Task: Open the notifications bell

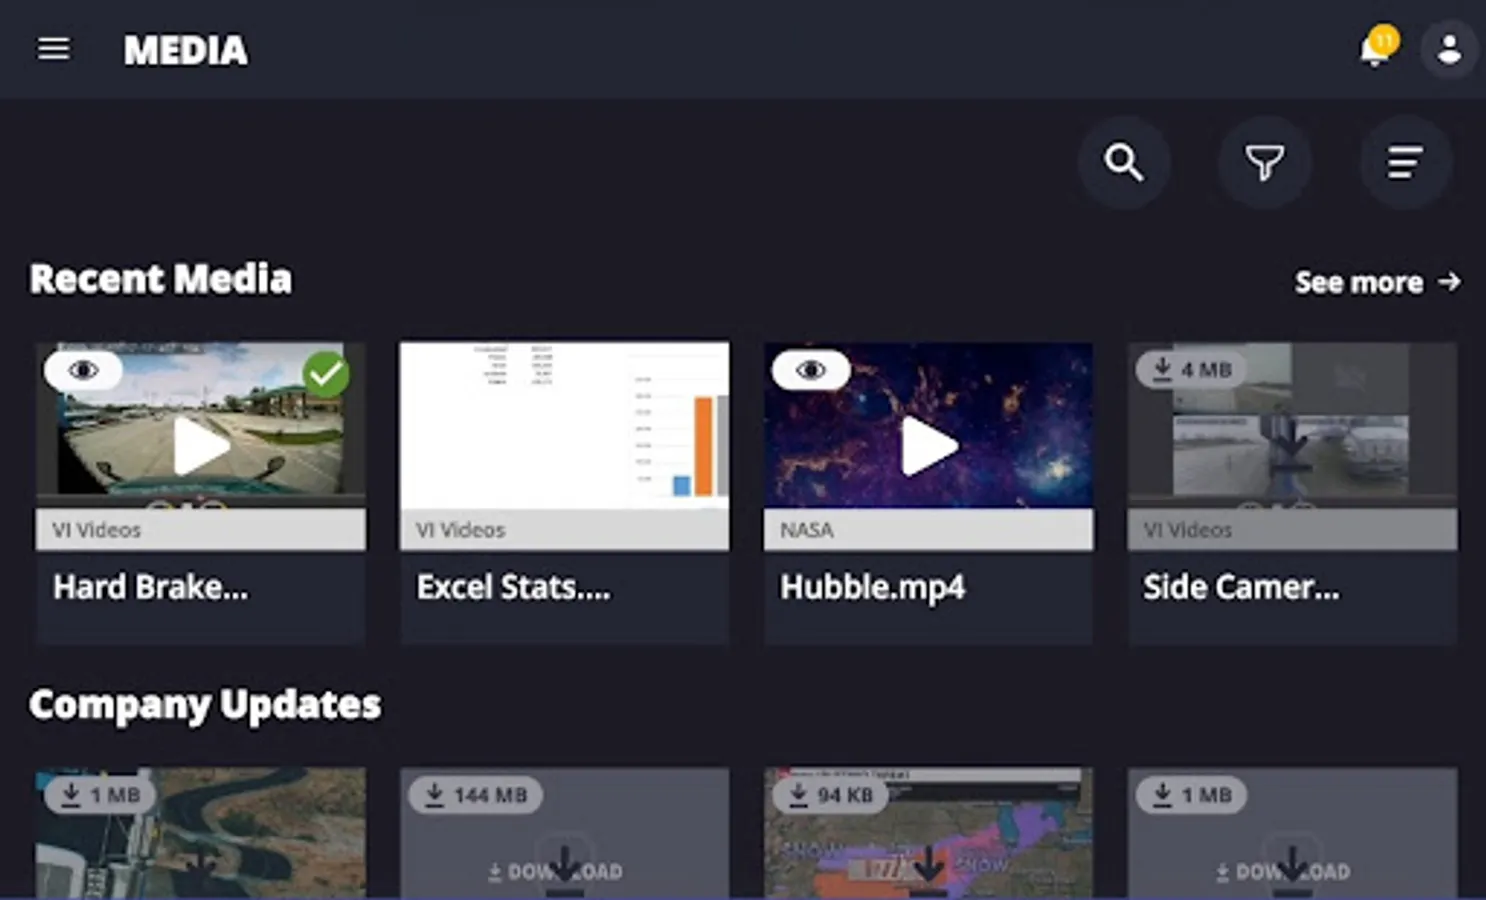Action: click(1372, 49)
